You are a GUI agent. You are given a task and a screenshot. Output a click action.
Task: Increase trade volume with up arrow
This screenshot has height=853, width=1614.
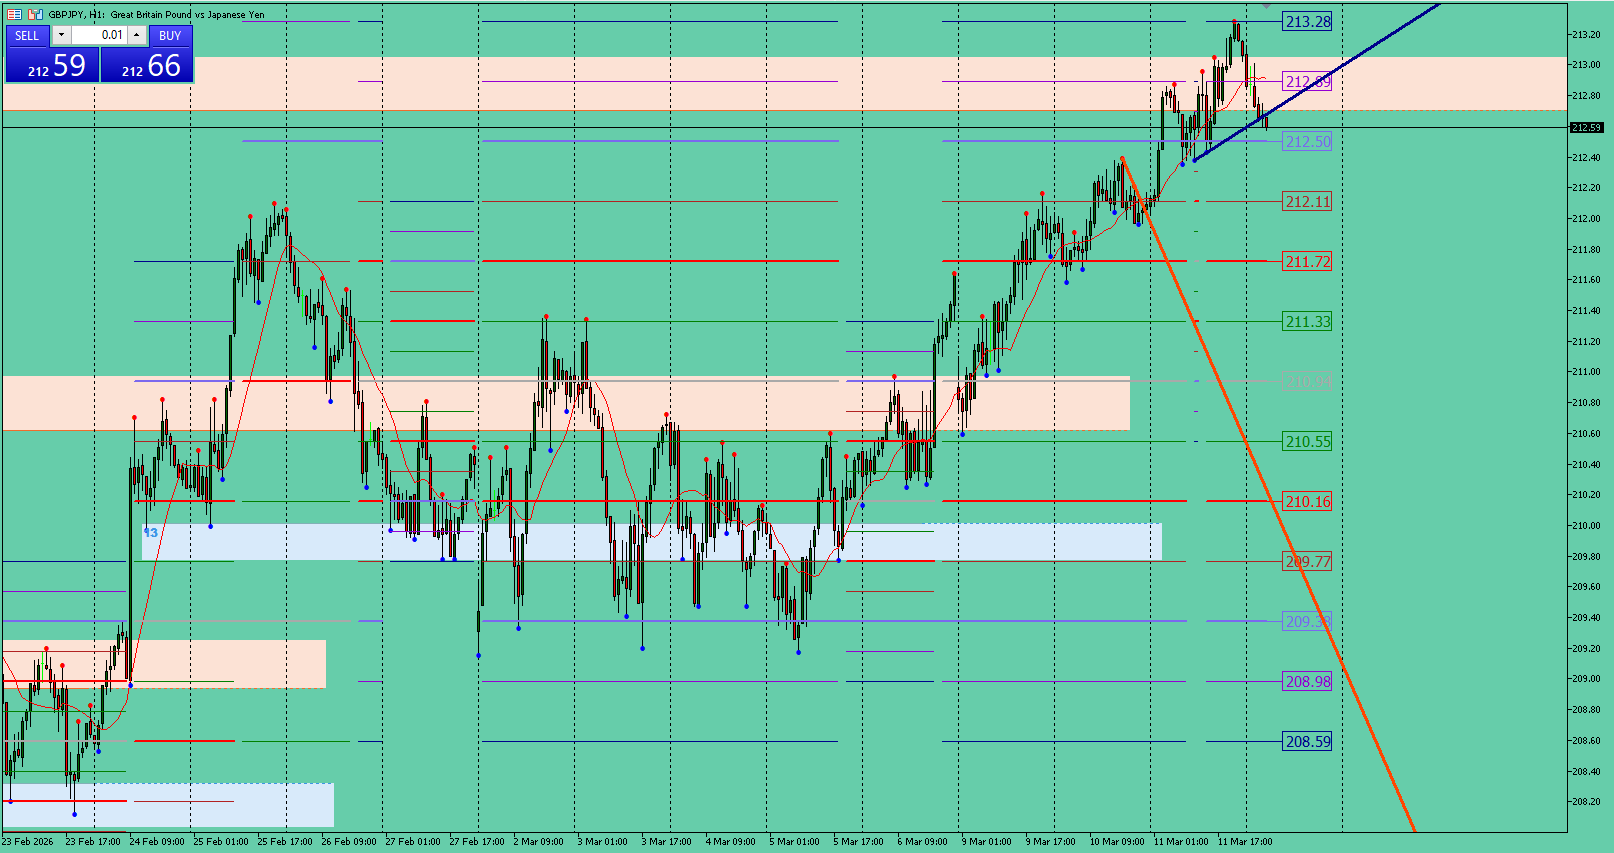(137, 35)
